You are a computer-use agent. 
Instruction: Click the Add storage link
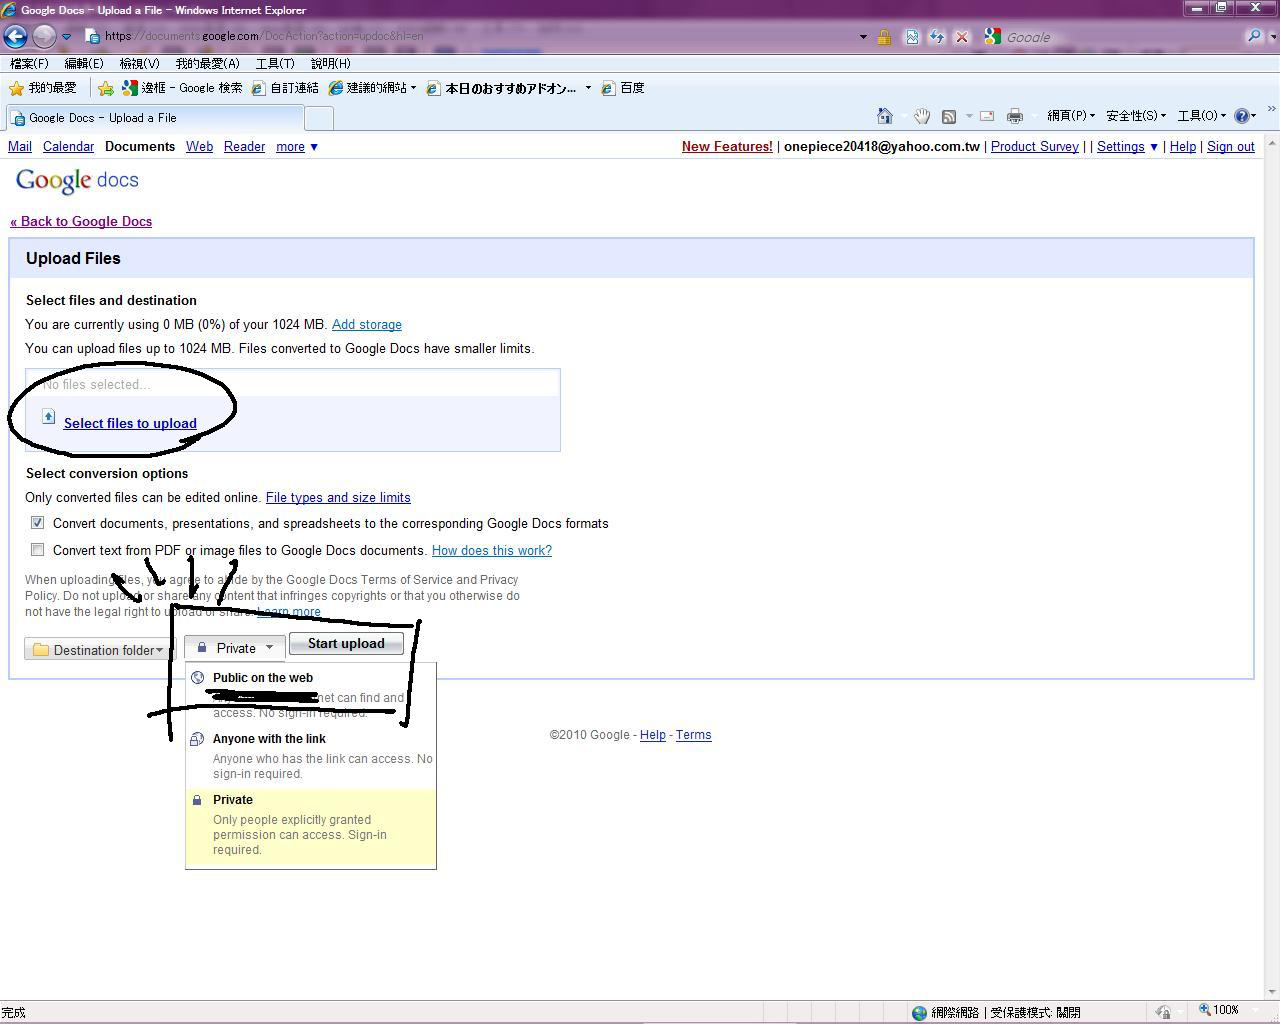pos(367,324)
